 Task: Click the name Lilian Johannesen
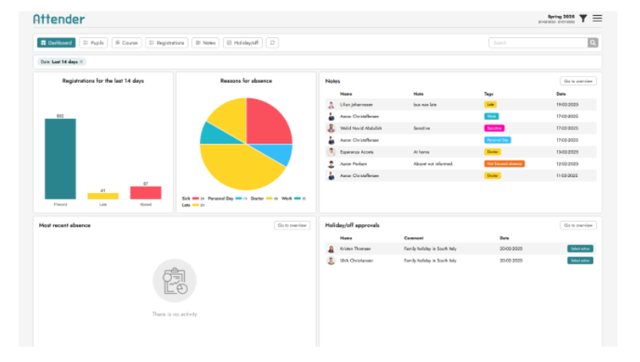(356, 105)
